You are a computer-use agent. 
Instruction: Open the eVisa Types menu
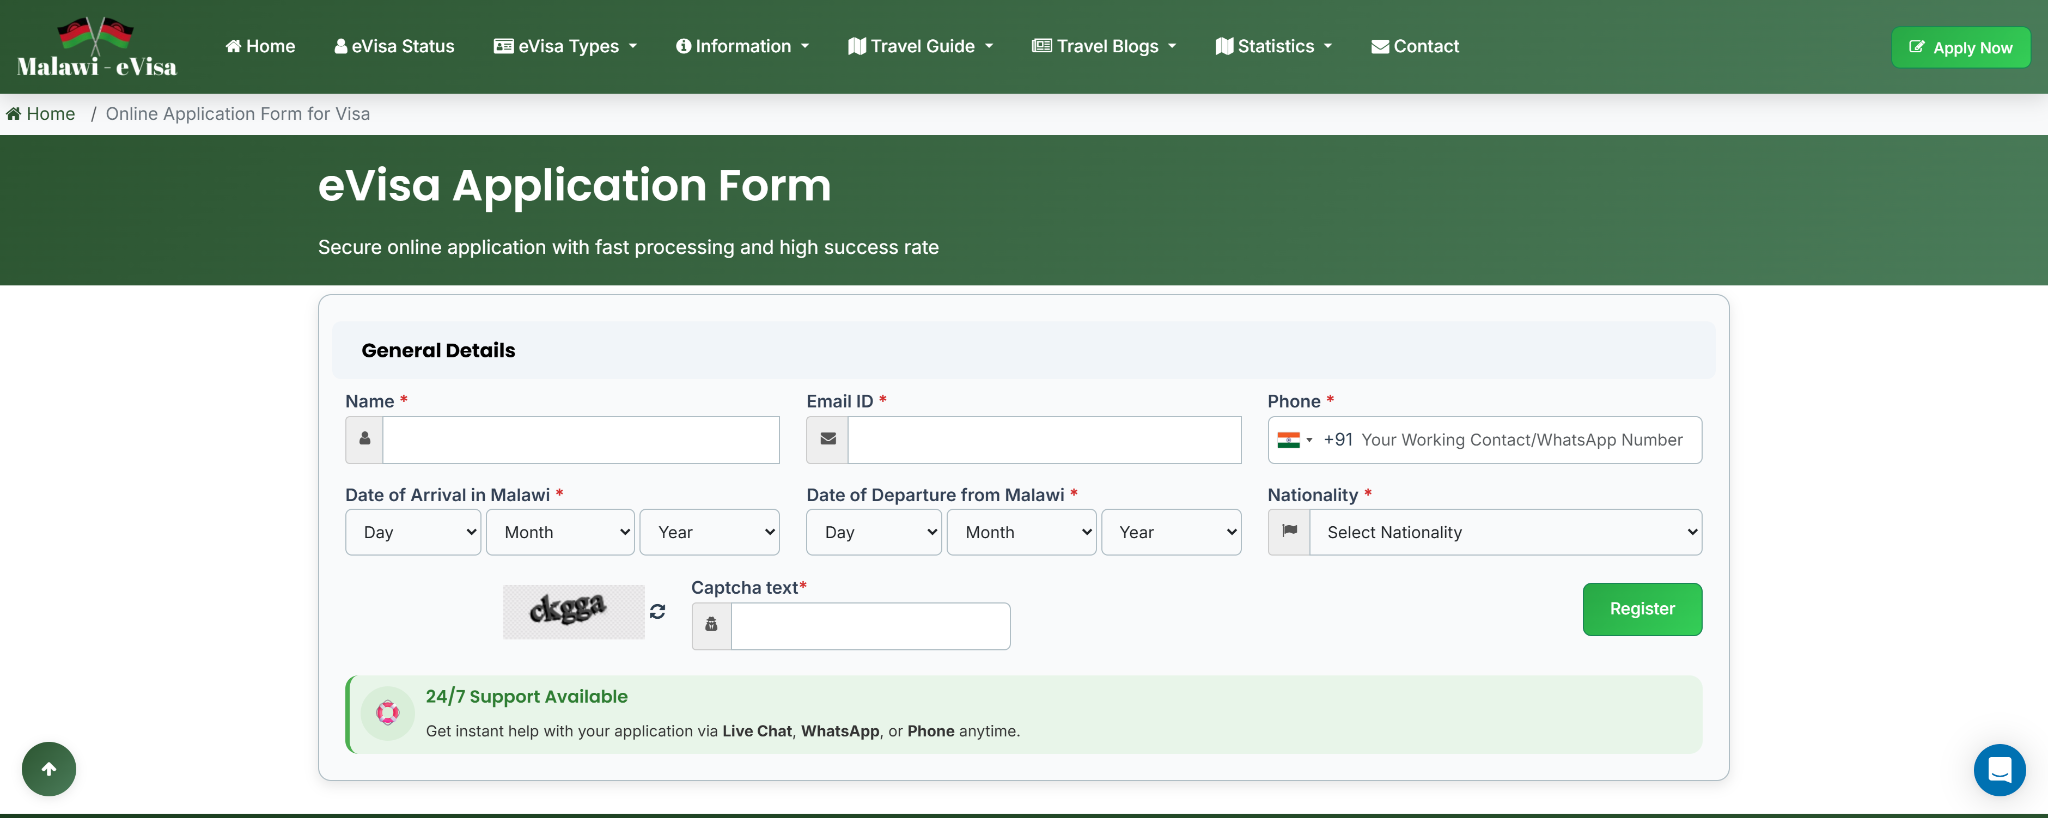point(566,46)
